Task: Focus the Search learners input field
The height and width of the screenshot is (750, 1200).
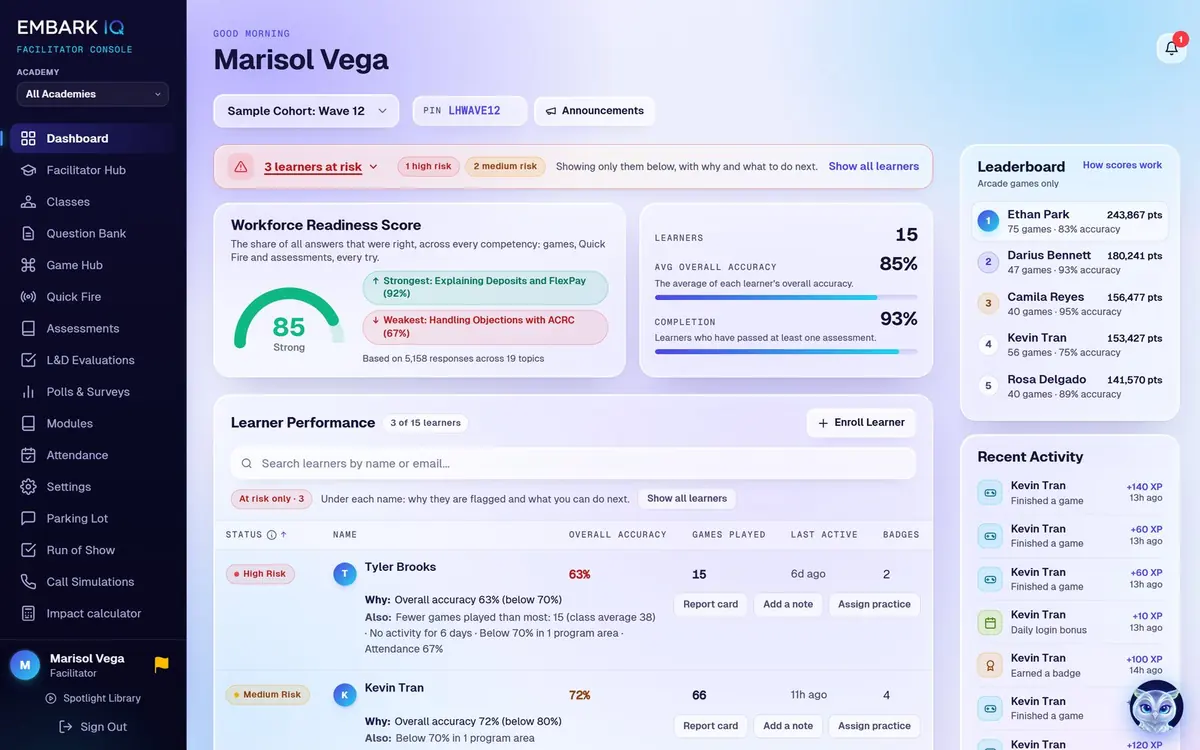Action: pyautogui.click(x=574, y=463)
